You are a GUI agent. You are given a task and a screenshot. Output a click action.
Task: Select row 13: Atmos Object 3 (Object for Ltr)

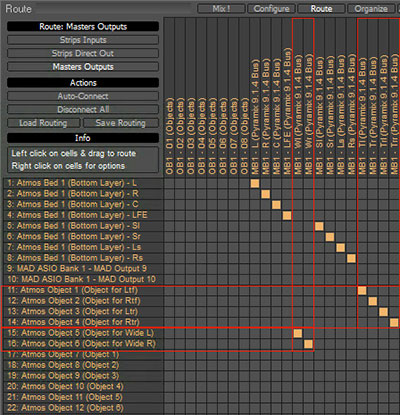point(84,311)
